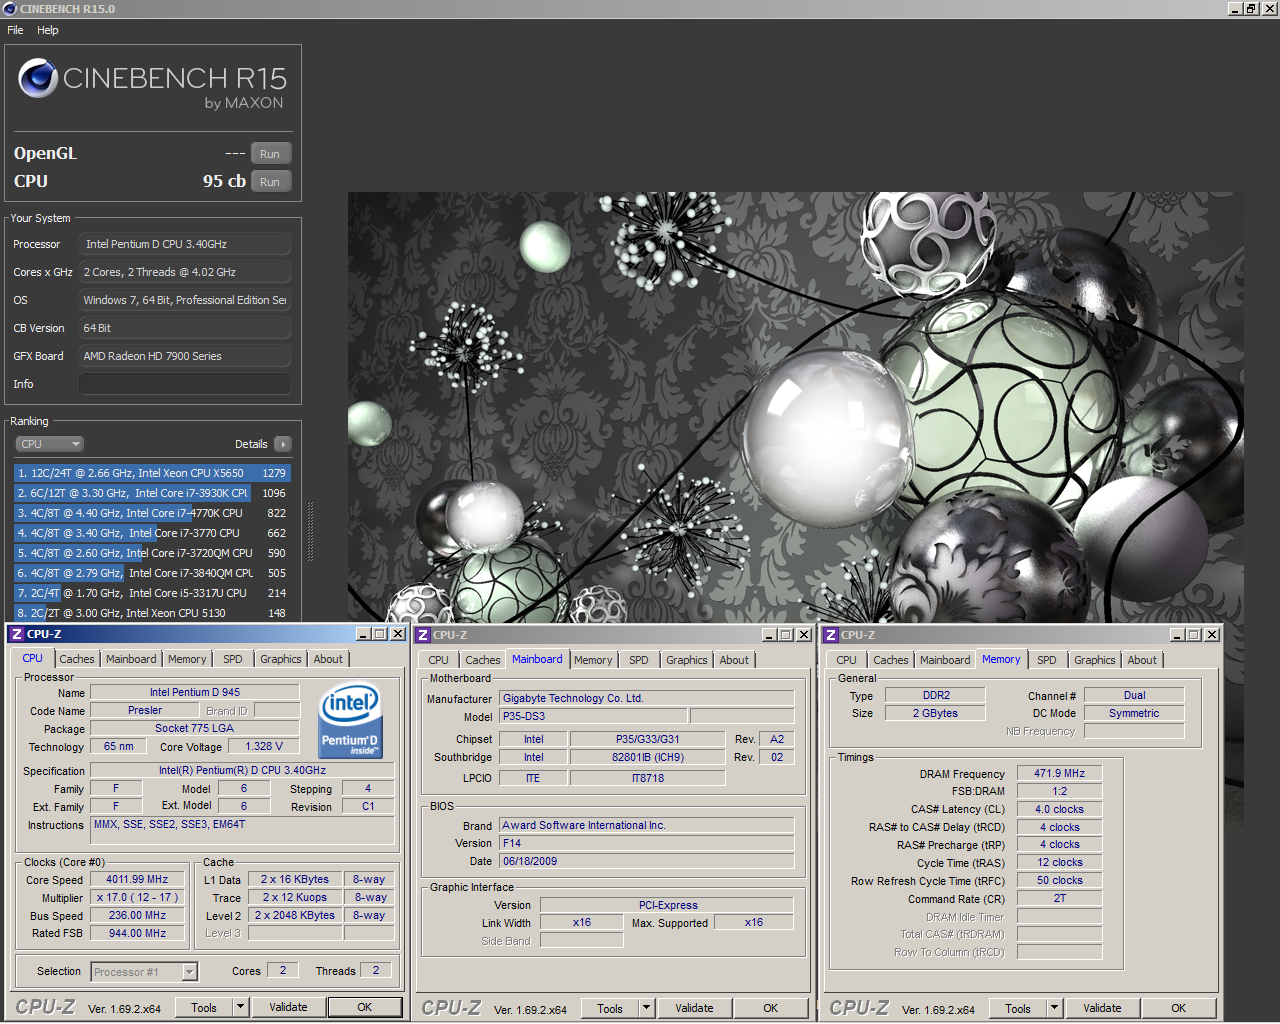This screenshot has height=1024, width=1280.
Task: Switch to Mainboard tab in left CPU-Z
Action: [131, 659]
